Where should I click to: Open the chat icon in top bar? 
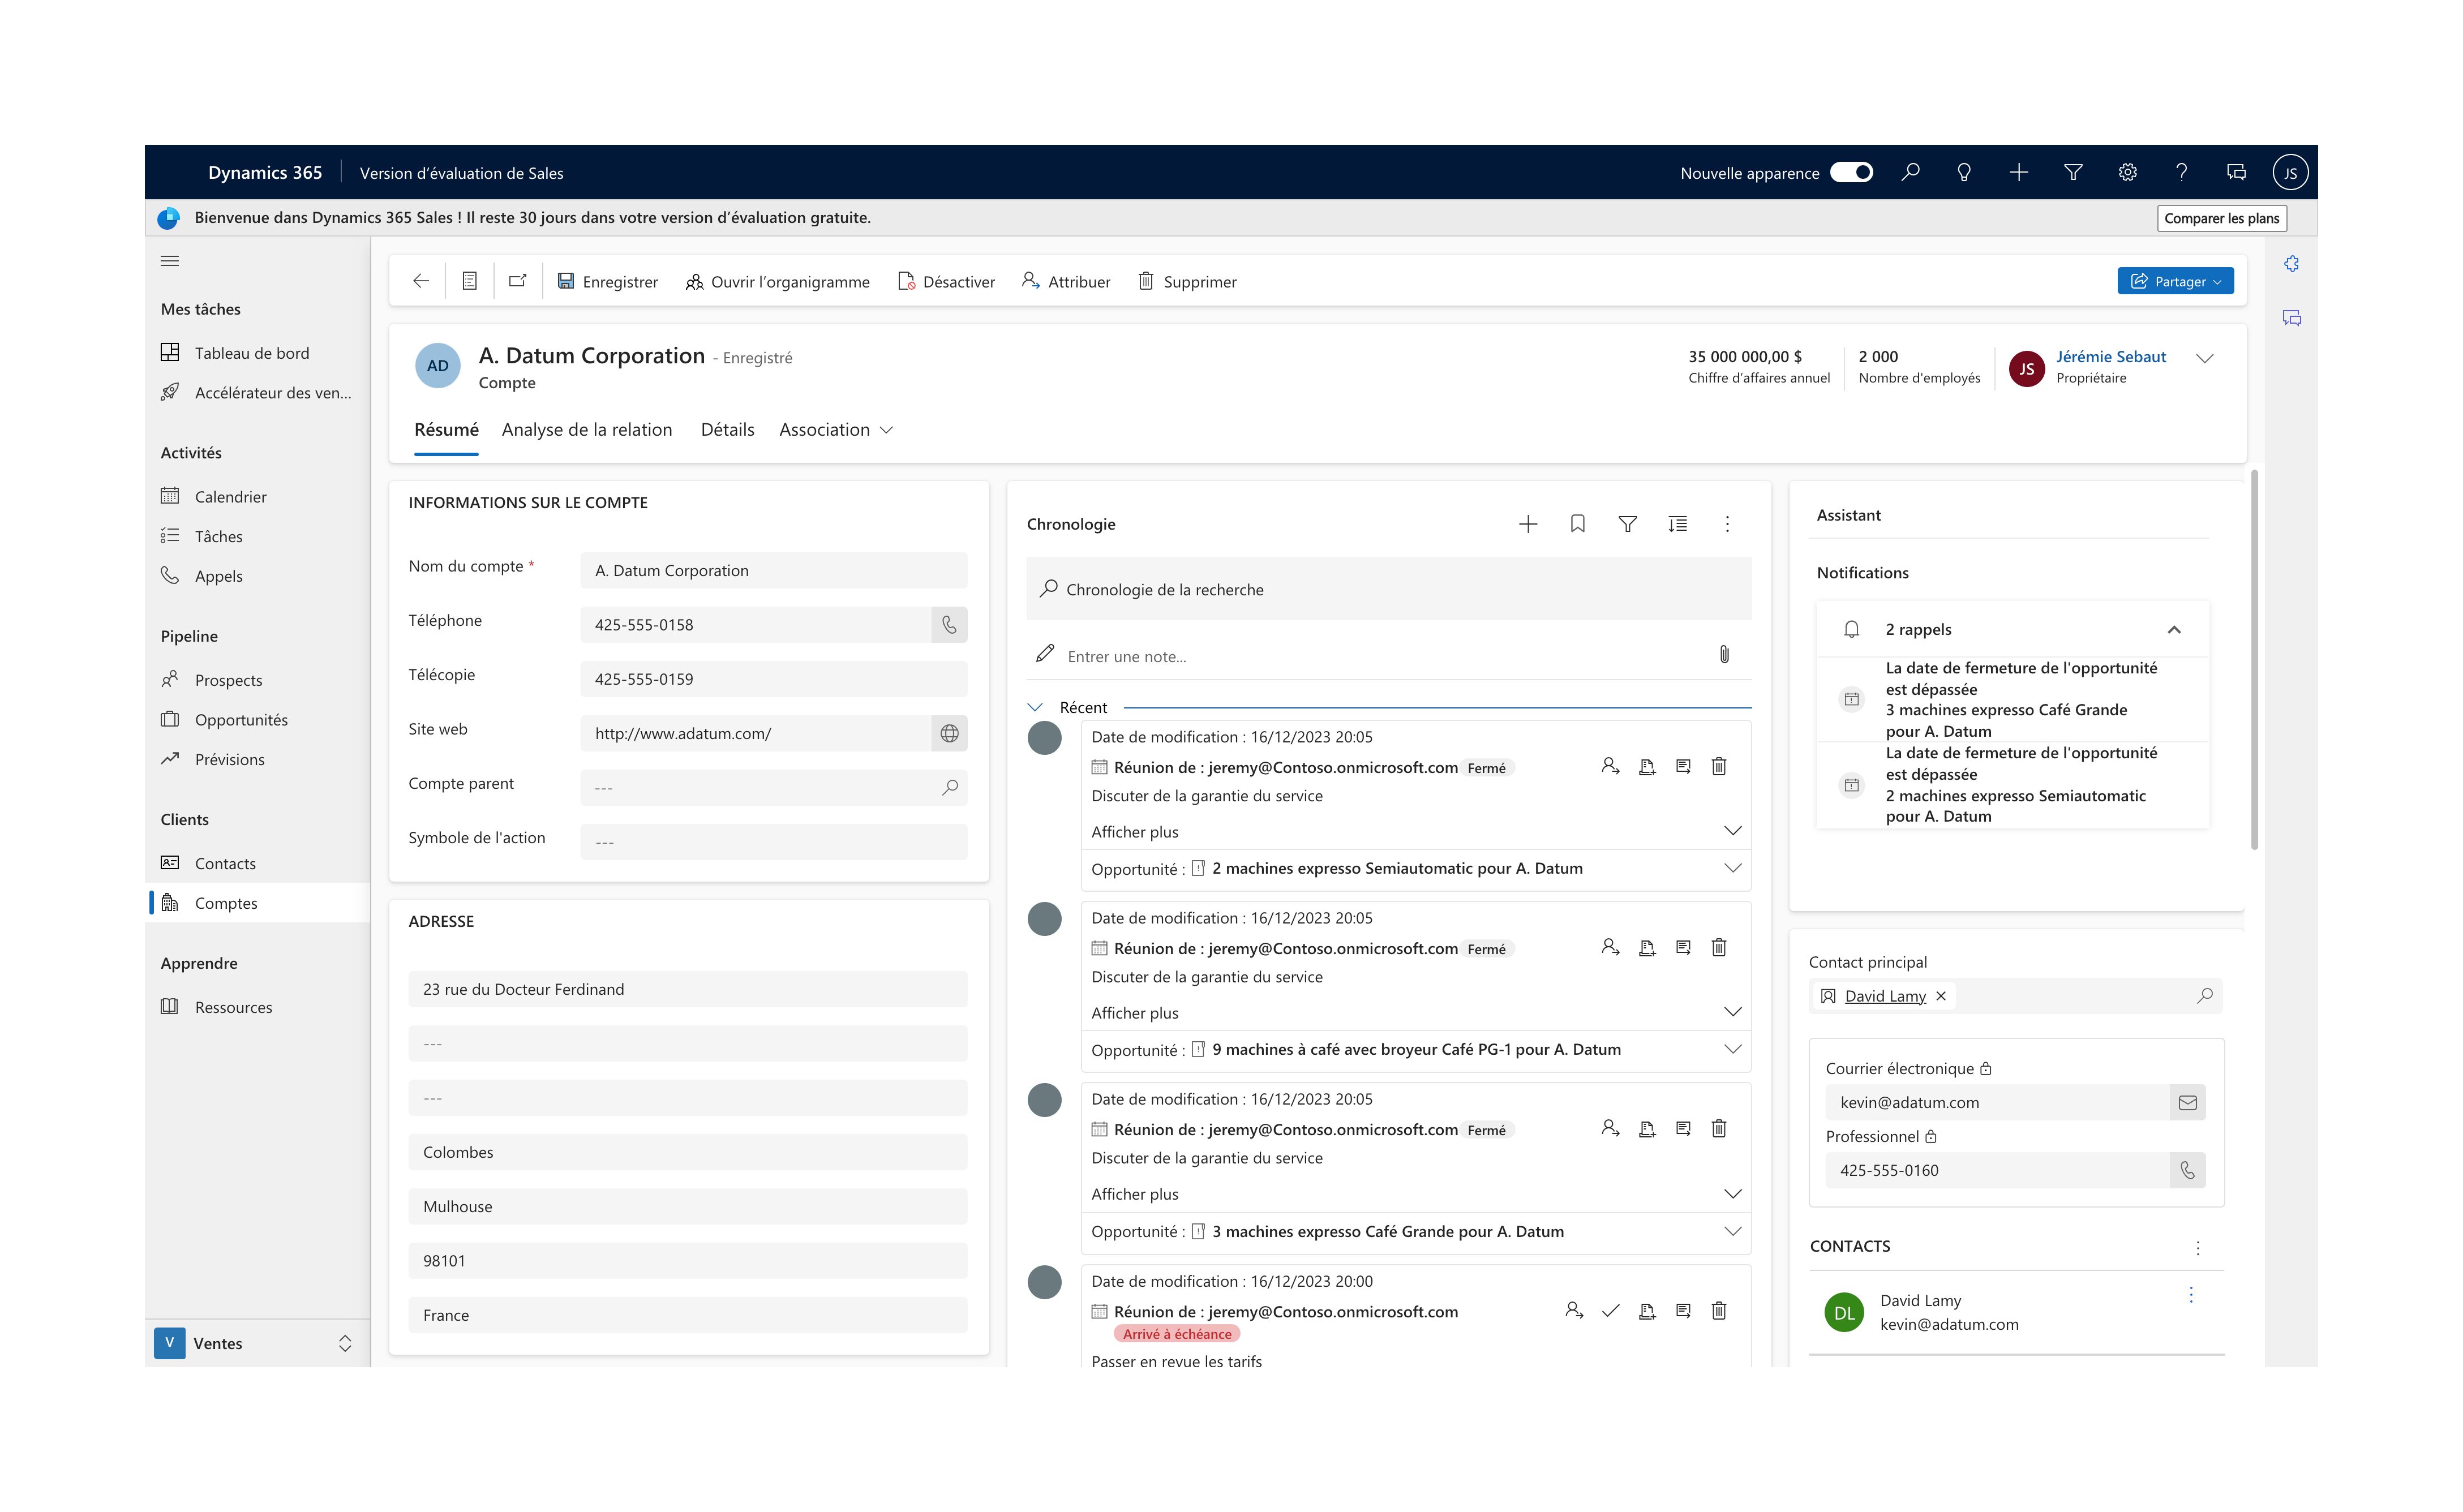(2237, 172)
